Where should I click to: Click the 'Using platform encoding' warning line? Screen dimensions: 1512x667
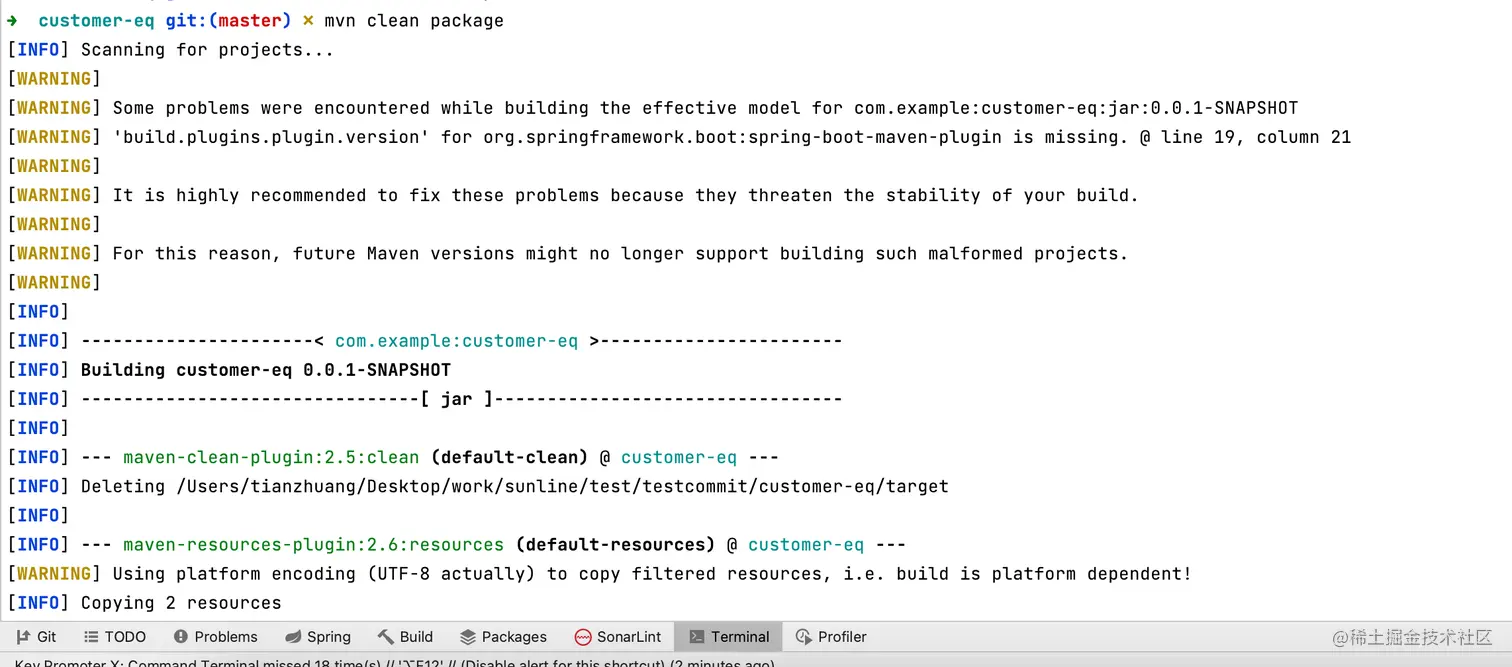[599, 574]
